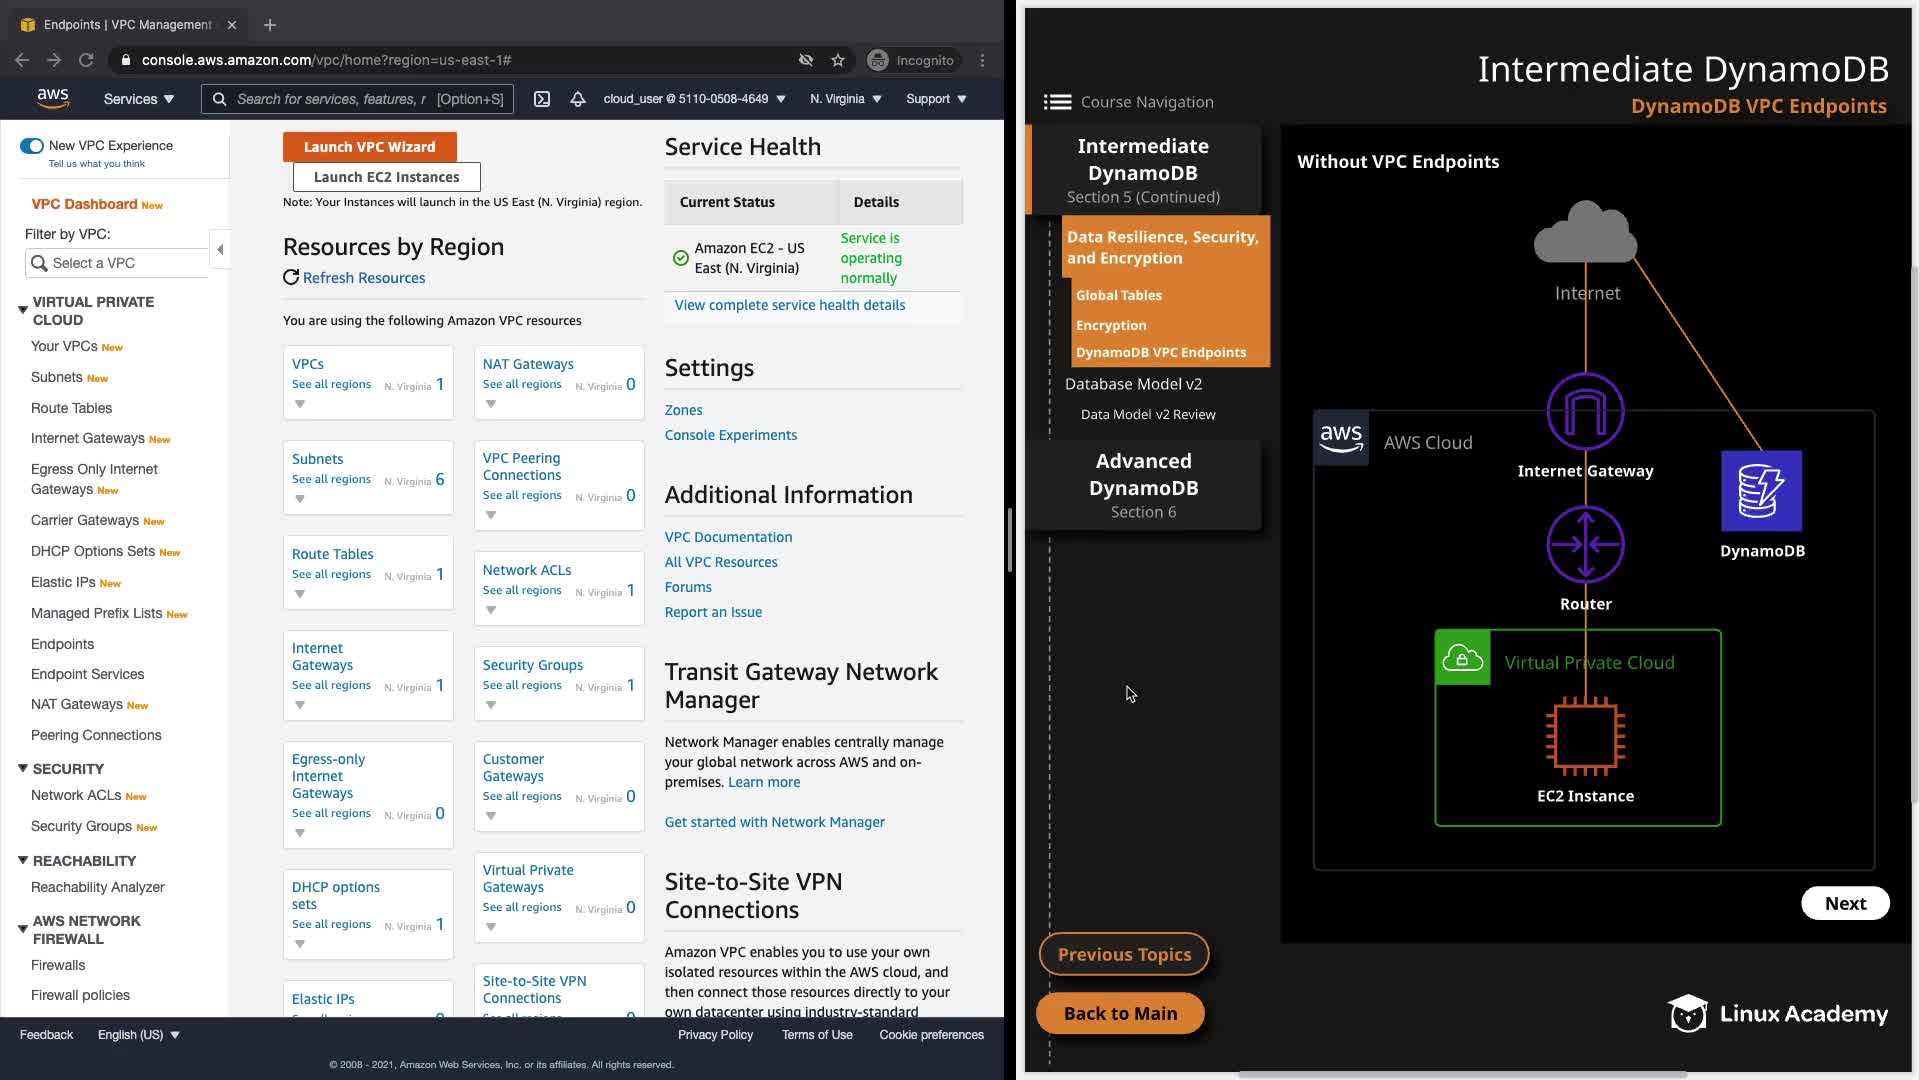The width and height of the screenshot is (1920, 1080).
Task: Click the Refresh Resources icon
Action: pos(291,278)
